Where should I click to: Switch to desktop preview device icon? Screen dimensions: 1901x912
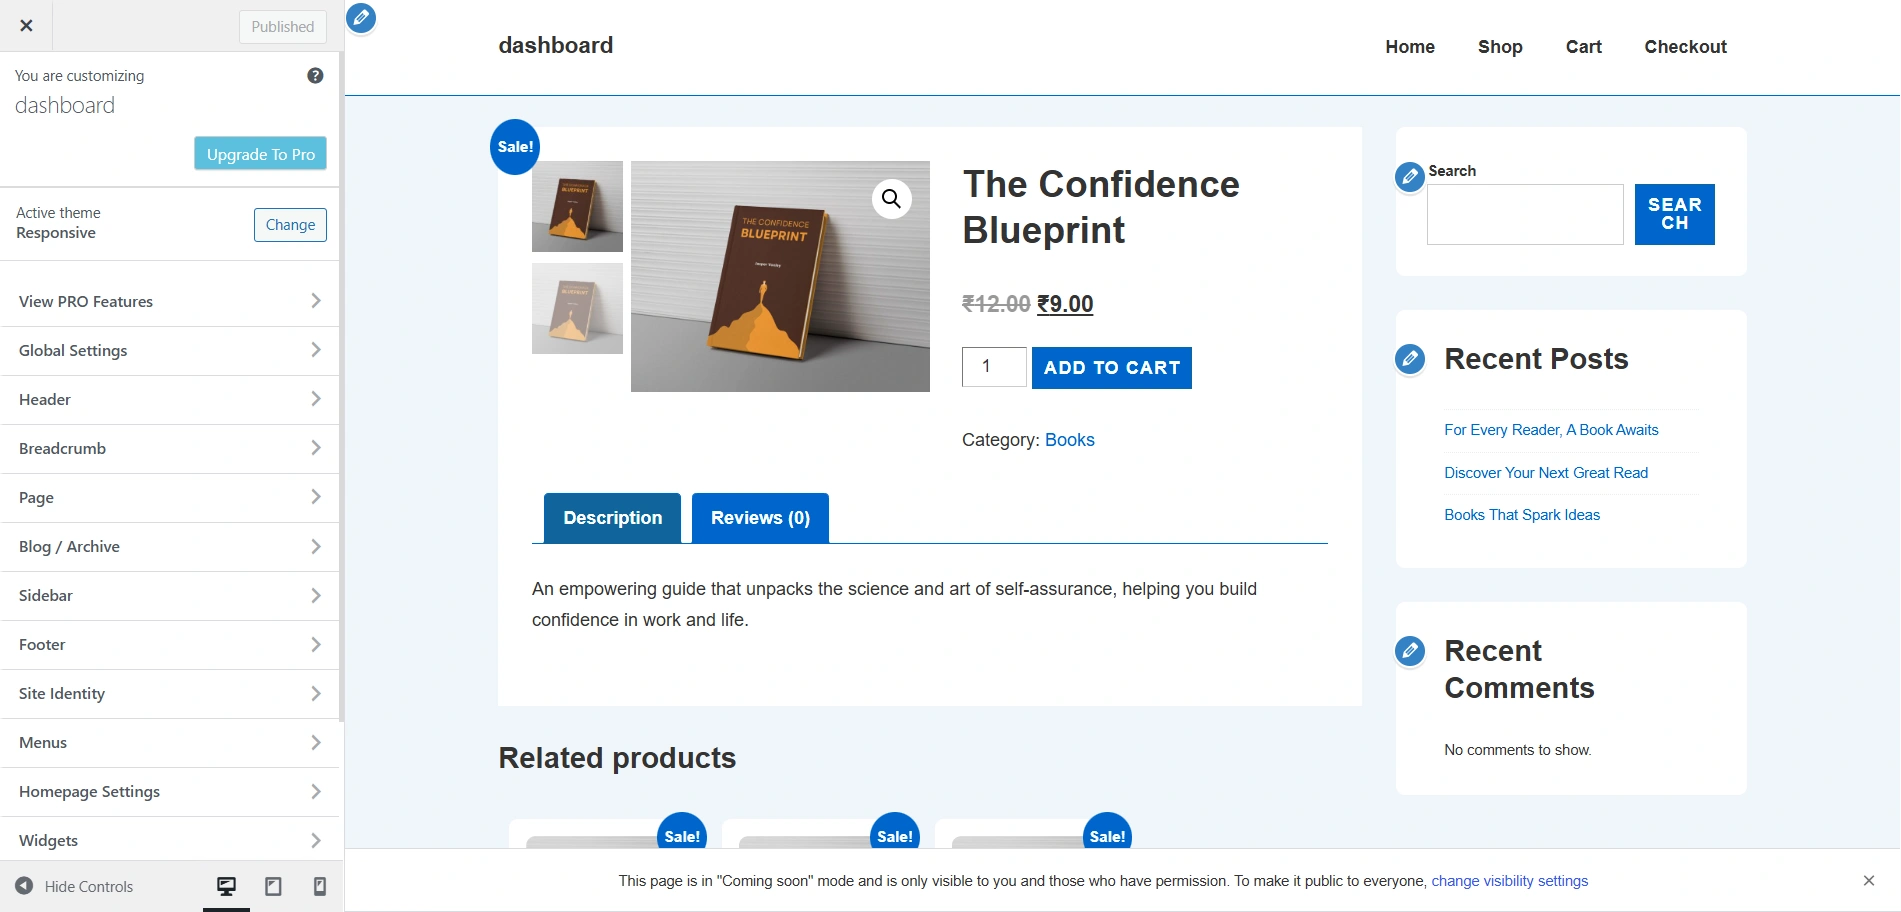[227, 886]
